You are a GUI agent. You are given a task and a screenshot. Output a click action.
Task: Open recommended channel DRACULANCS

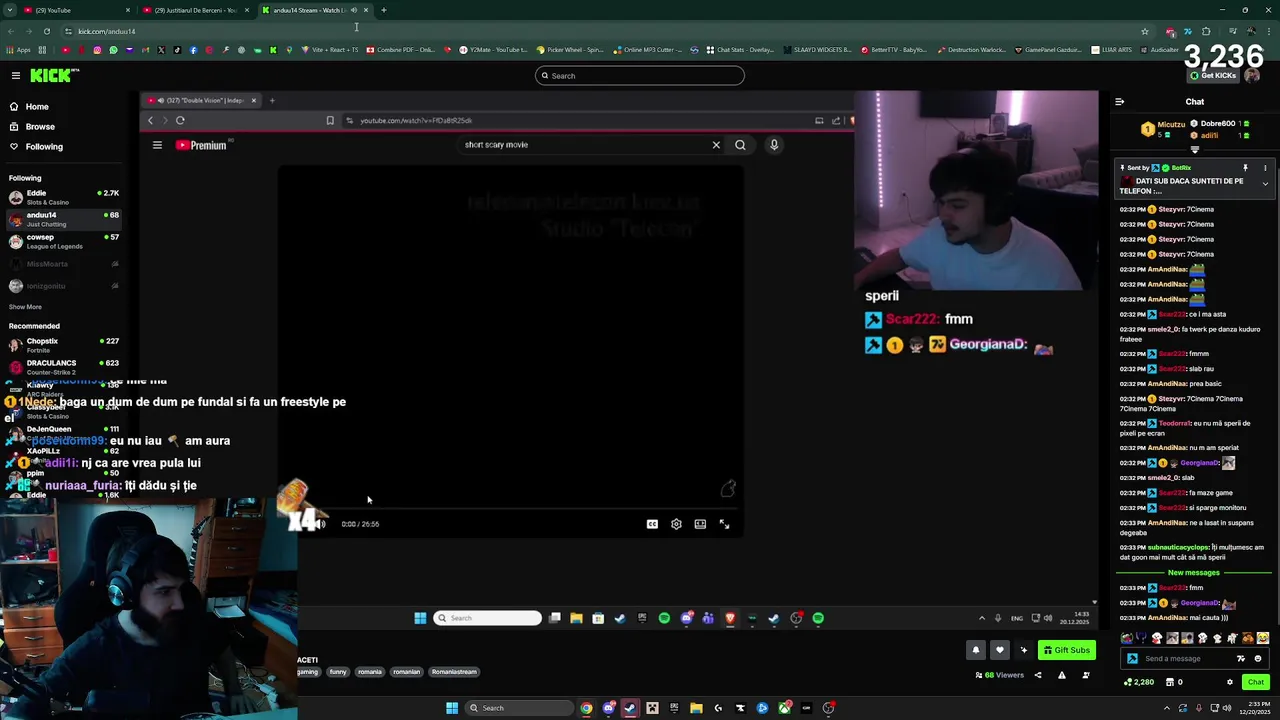[x=62, y=367]
